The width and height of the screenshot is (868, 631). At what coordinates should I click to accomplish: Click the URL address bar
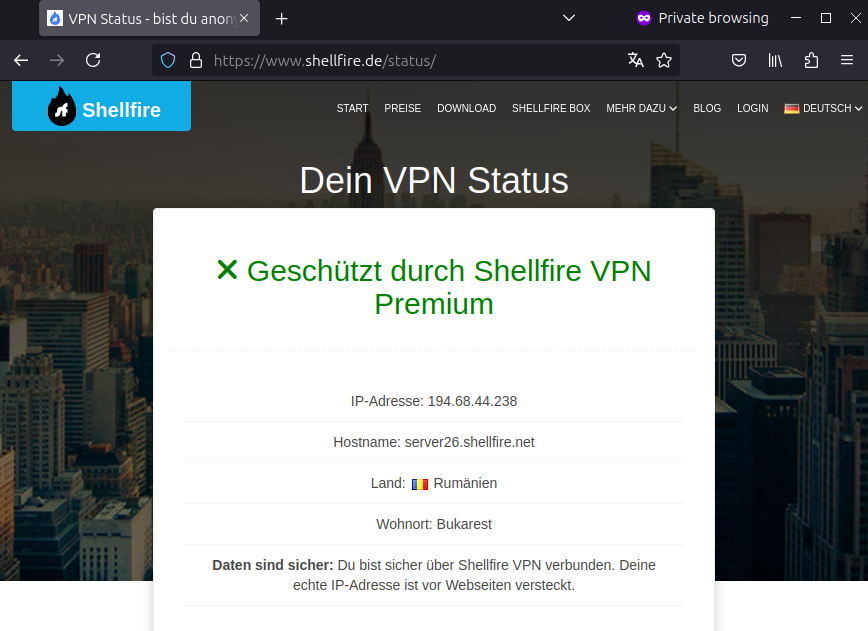tap(415, 60)
